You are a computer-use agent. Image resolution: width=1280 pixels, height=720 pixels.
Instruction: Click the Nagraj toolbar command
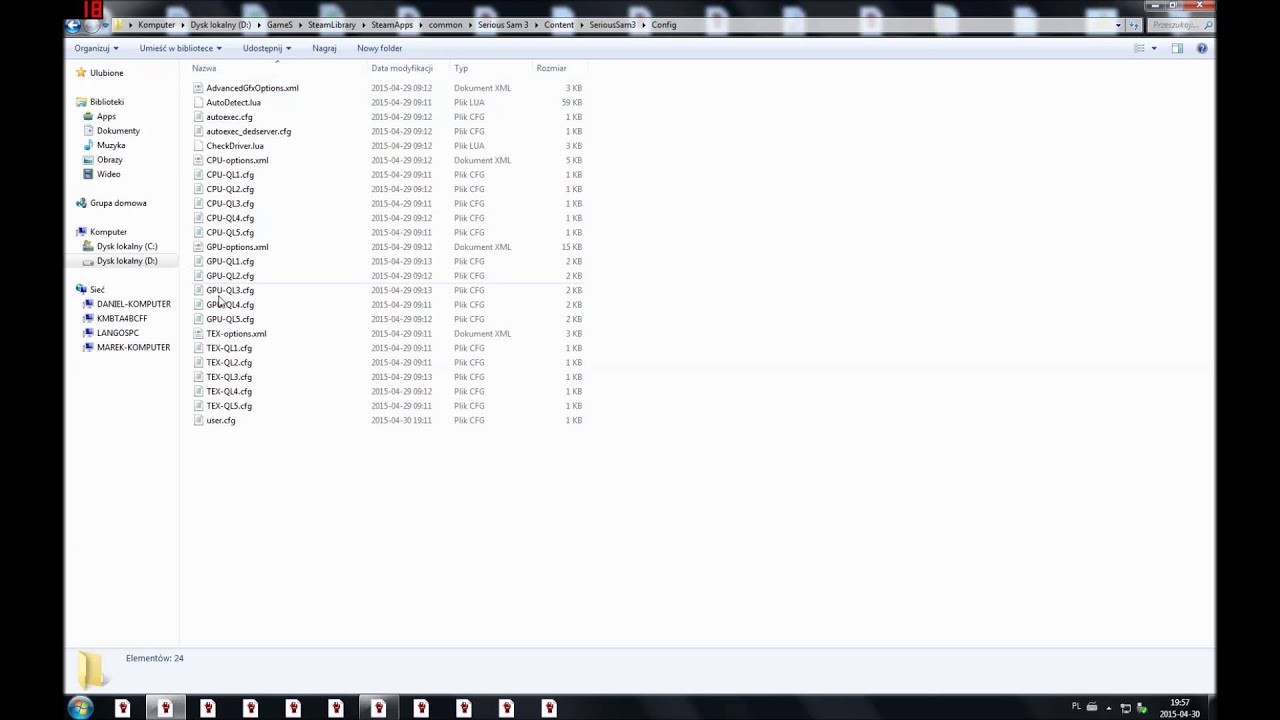click(324, 48)
